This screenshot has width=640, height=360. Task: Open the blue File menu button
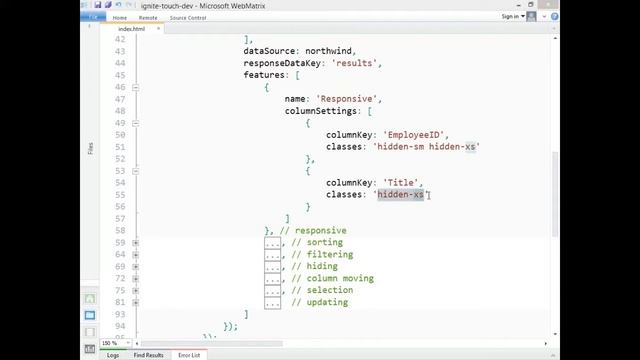click(93, 17)
